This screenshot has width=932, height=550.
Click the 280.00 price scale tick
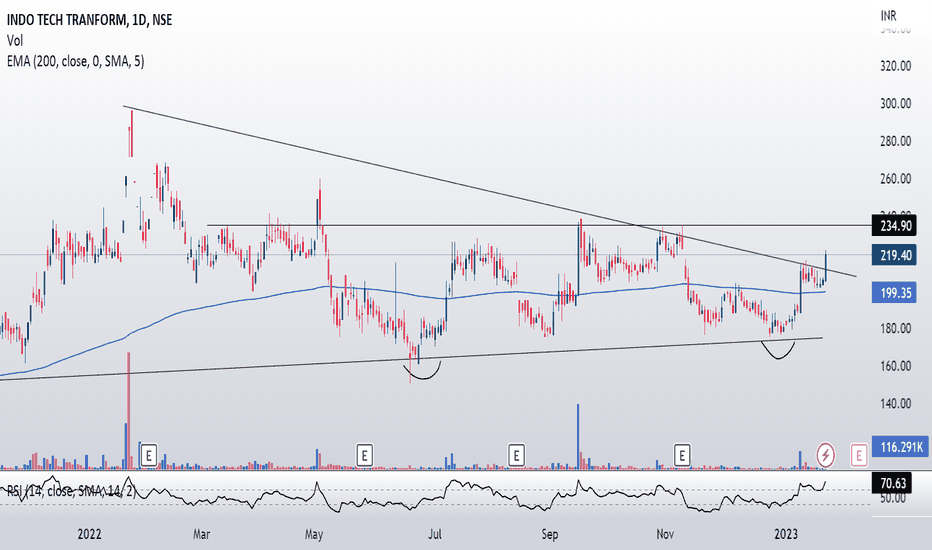pyautogui.click(x=896, y=141)
